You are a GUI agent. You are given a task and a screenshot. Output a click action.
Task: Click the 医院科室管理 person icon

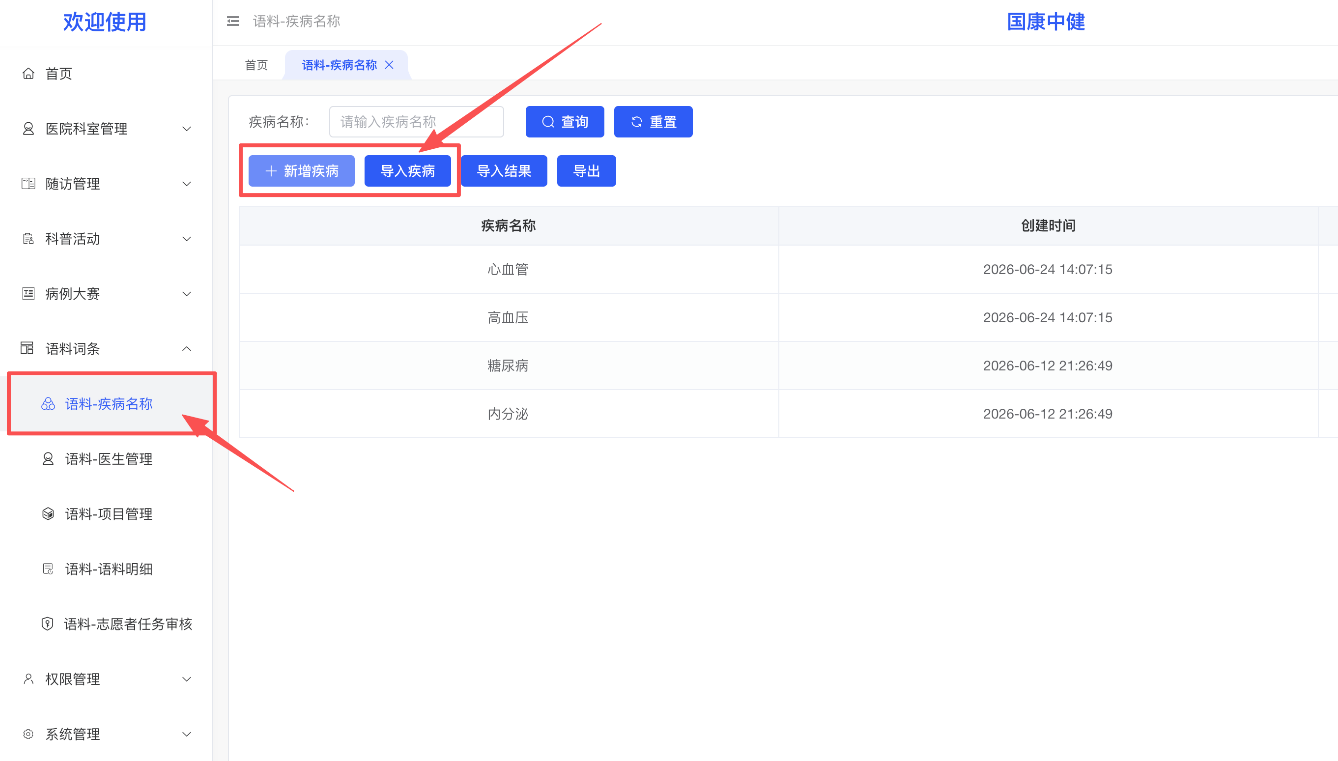pyautogui.click(x=28, y=129)
